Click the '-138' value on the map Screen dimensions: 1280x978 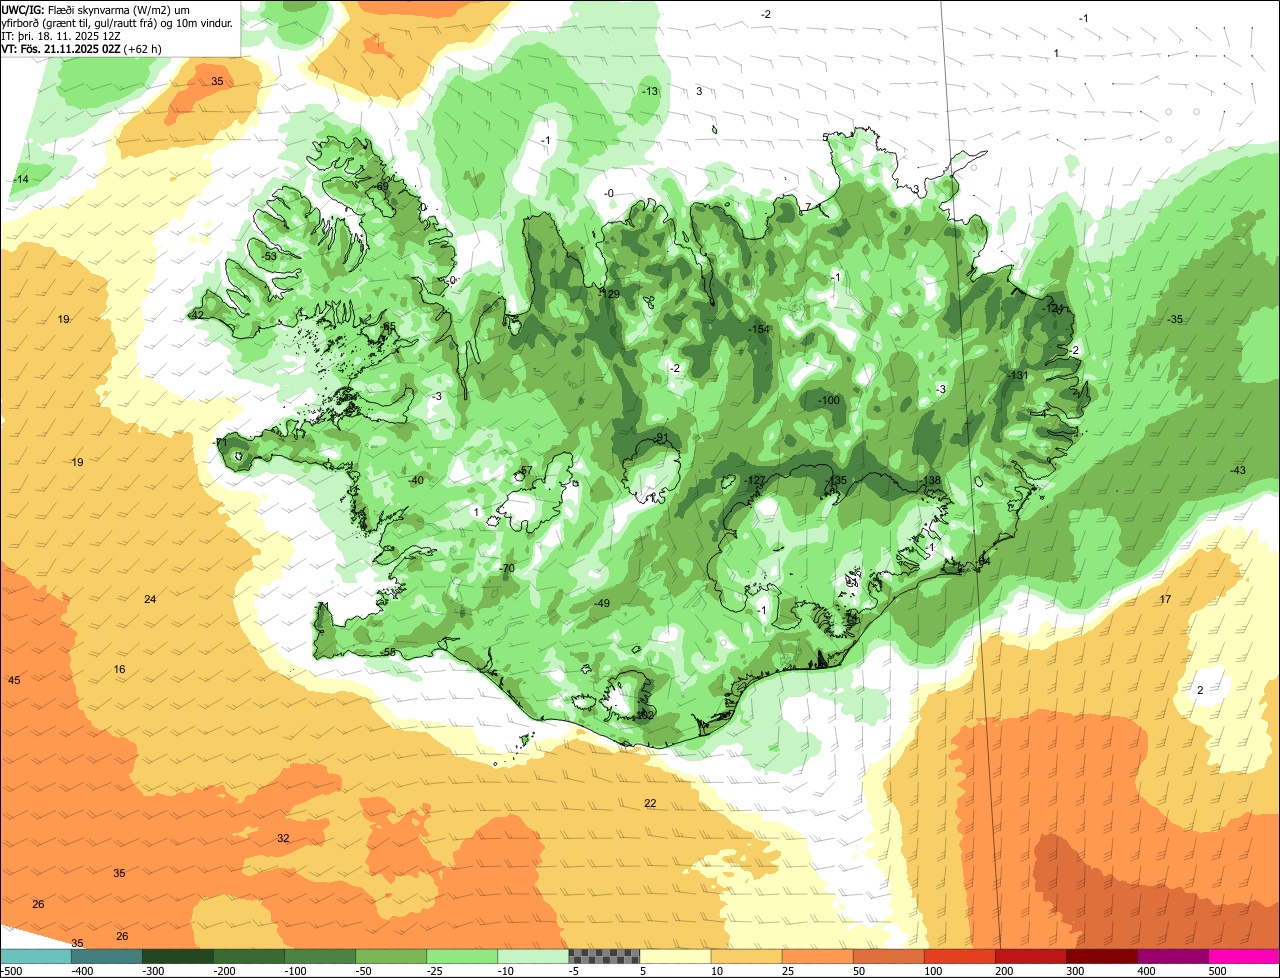(931, 481)
